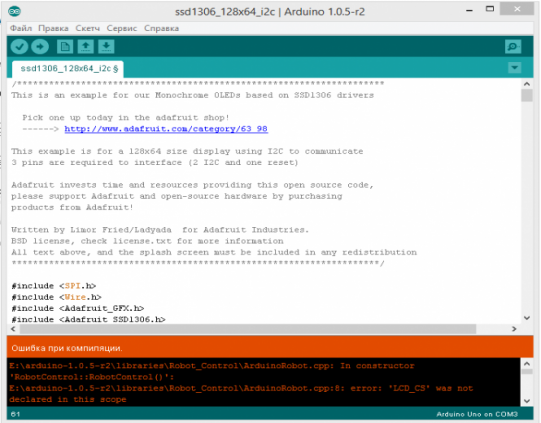The width and height of the screenshot is (541, 423).
Task: Click the 'Written by Limor Fried/Ladyada' comment line
Action: (x=160, y=230)
